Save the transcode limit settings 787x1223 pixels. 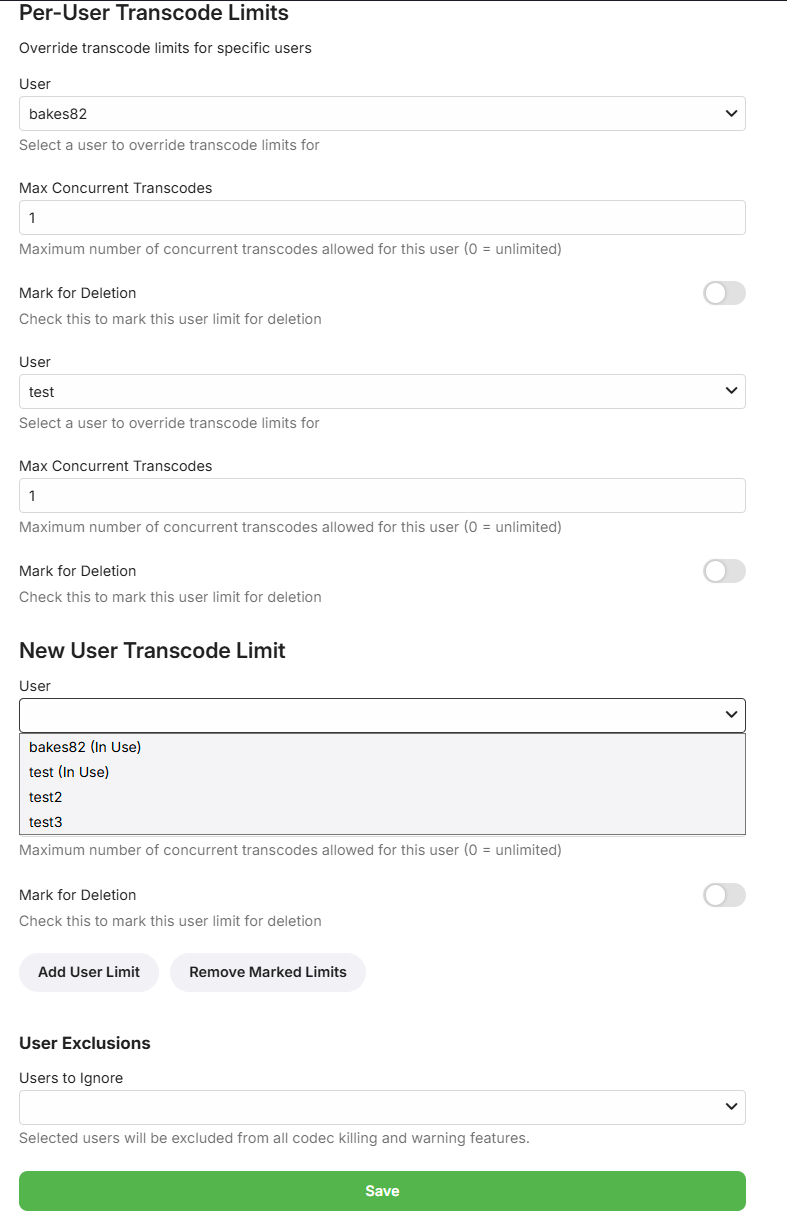pos(382,1191)
